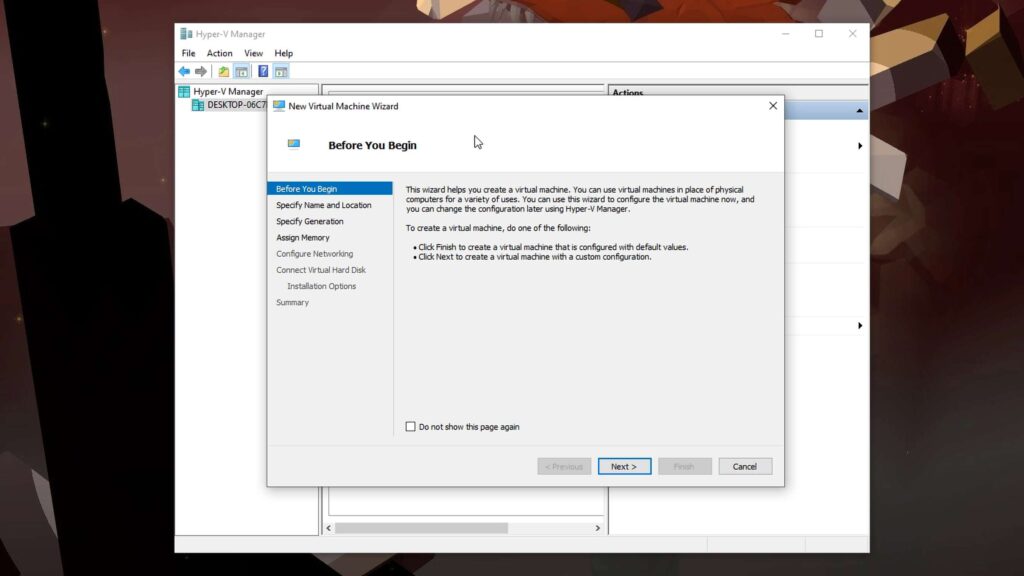The width and height of the screenshot is (1024, 576).
Task: Click the Next button
Action: tap(624, 466)
